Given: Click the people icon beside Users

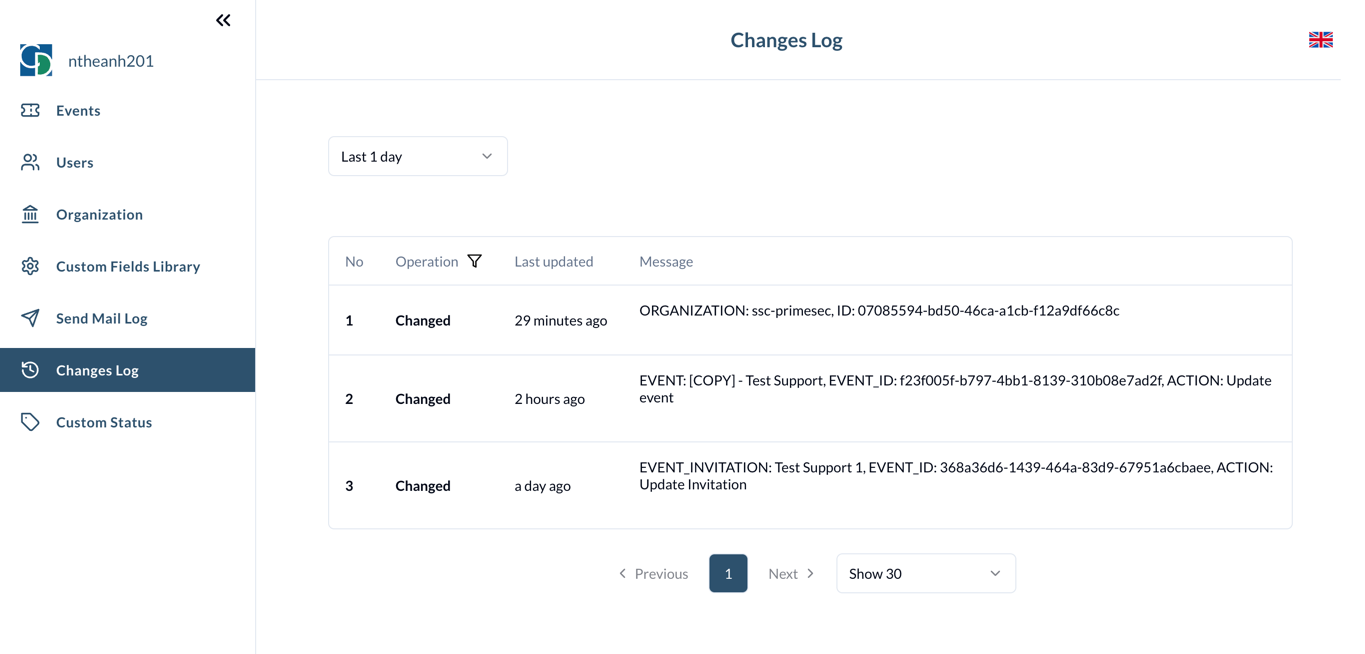Looking at the screenshot, I should tap(30, 162).
